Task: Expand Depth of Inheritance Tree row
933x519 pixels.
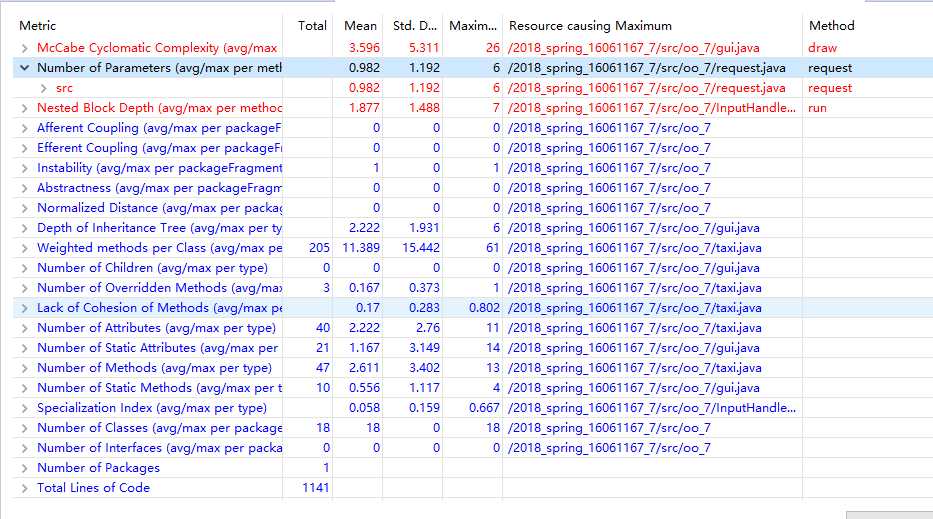Action: [24, 228]
